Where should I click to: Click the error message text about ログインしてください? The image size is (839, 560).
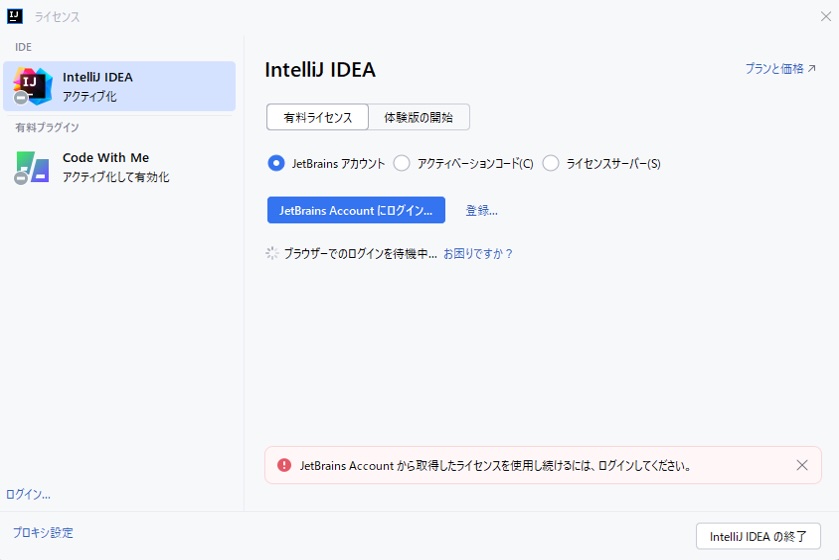click(x=495, y=466)
